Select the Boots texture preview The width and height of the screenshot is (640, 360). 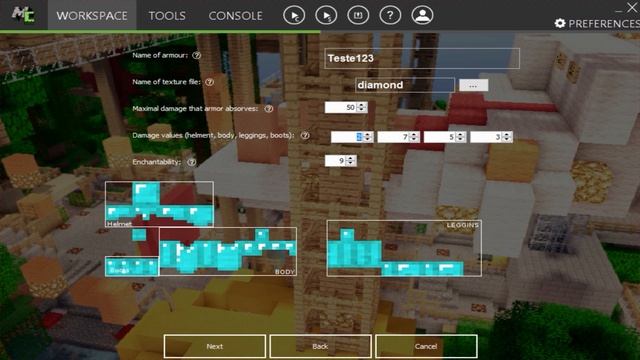coord(132,266)
